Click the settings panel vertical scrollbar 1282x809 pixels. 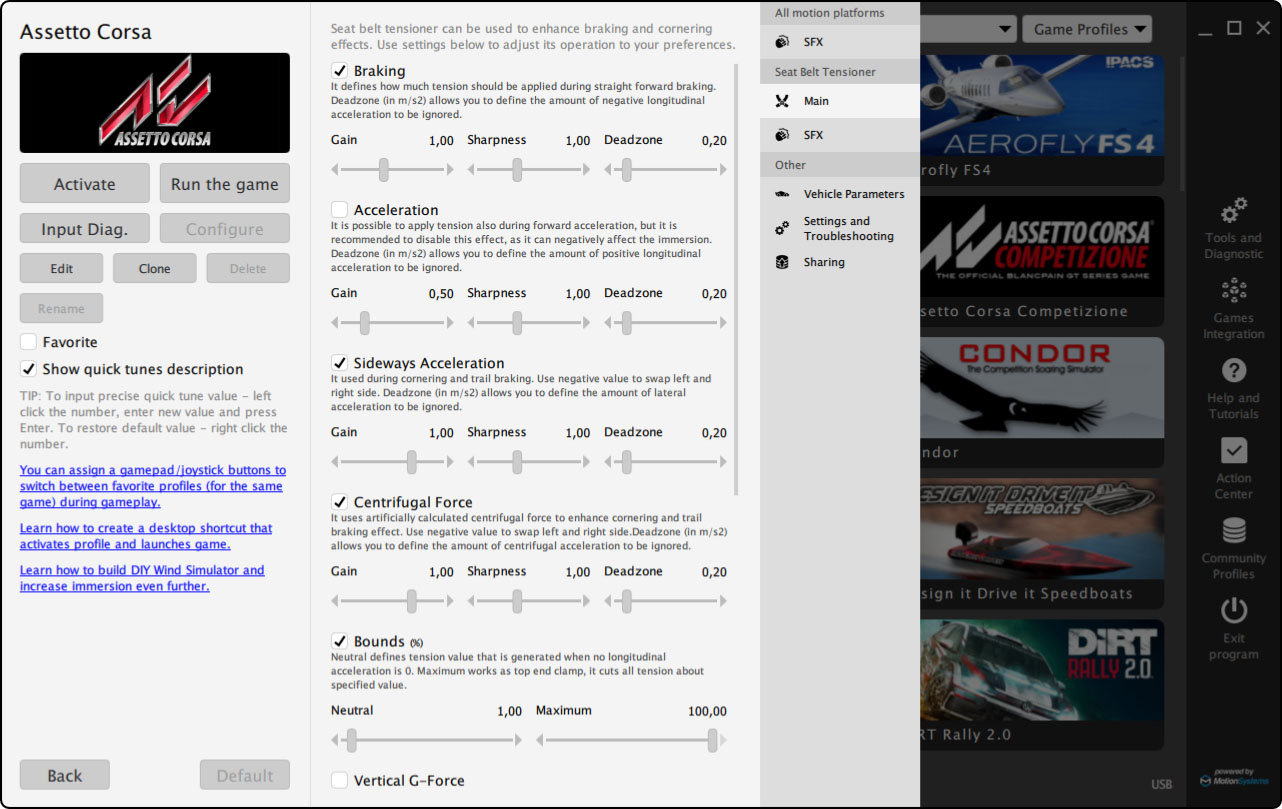pyautogui.click(x=737, y=280)
